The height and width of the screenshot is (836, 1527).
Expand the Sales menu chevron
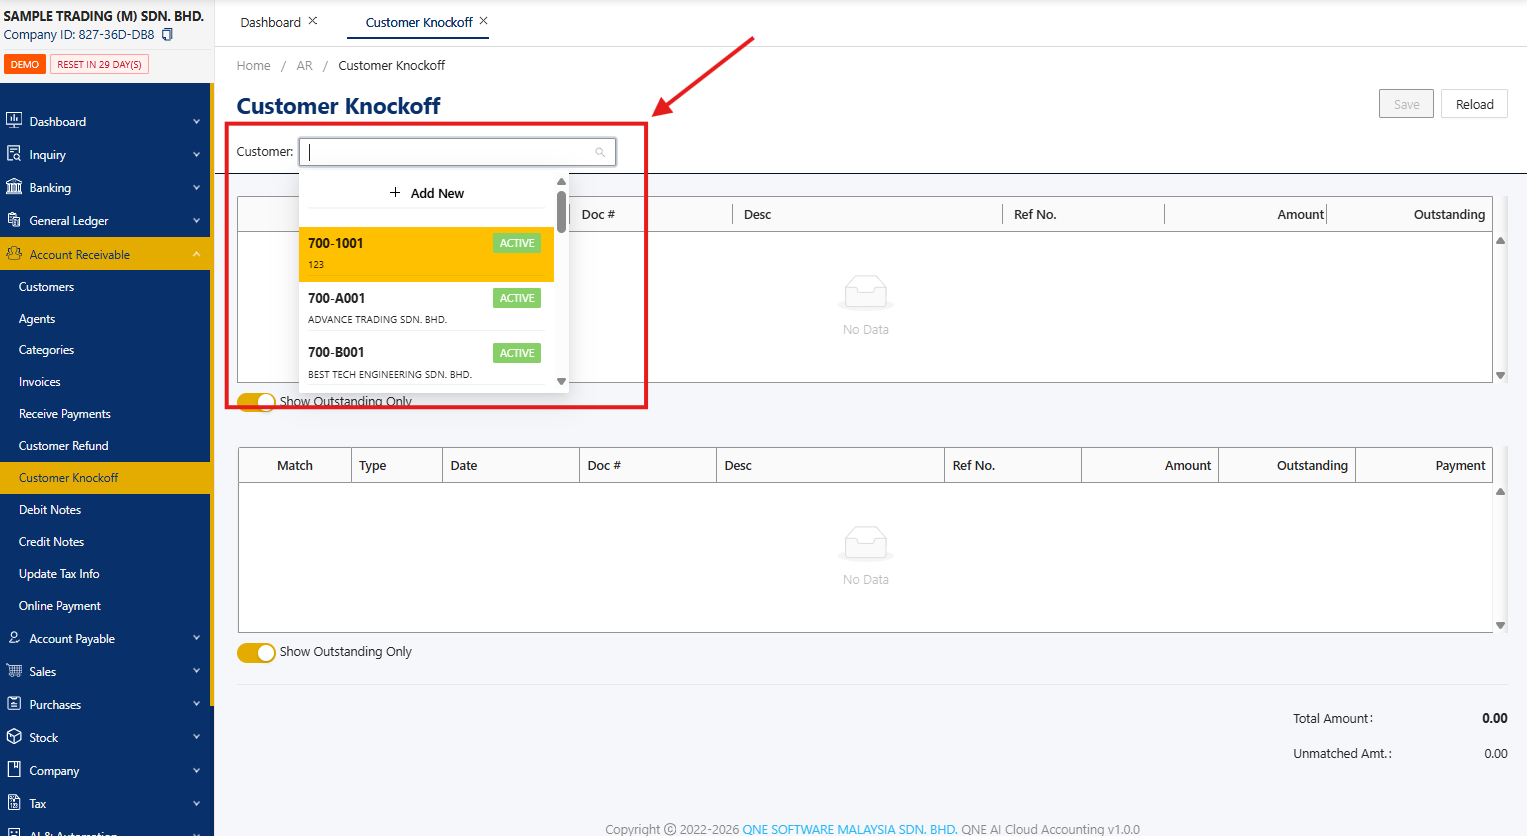click(x=196, y=671)
